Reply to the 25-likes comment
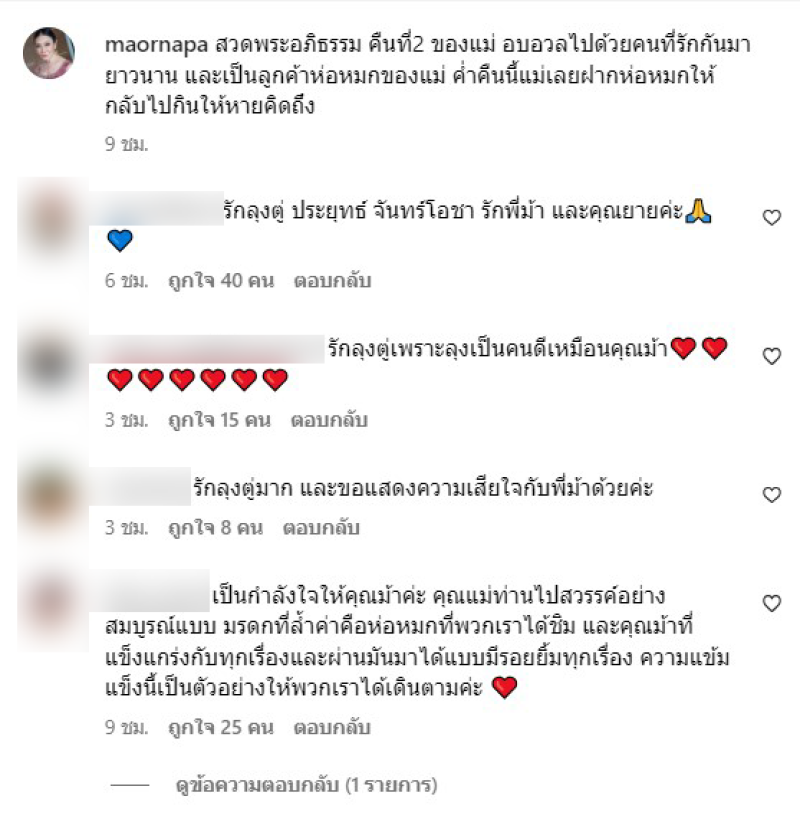800x819 pixels. 332,727
